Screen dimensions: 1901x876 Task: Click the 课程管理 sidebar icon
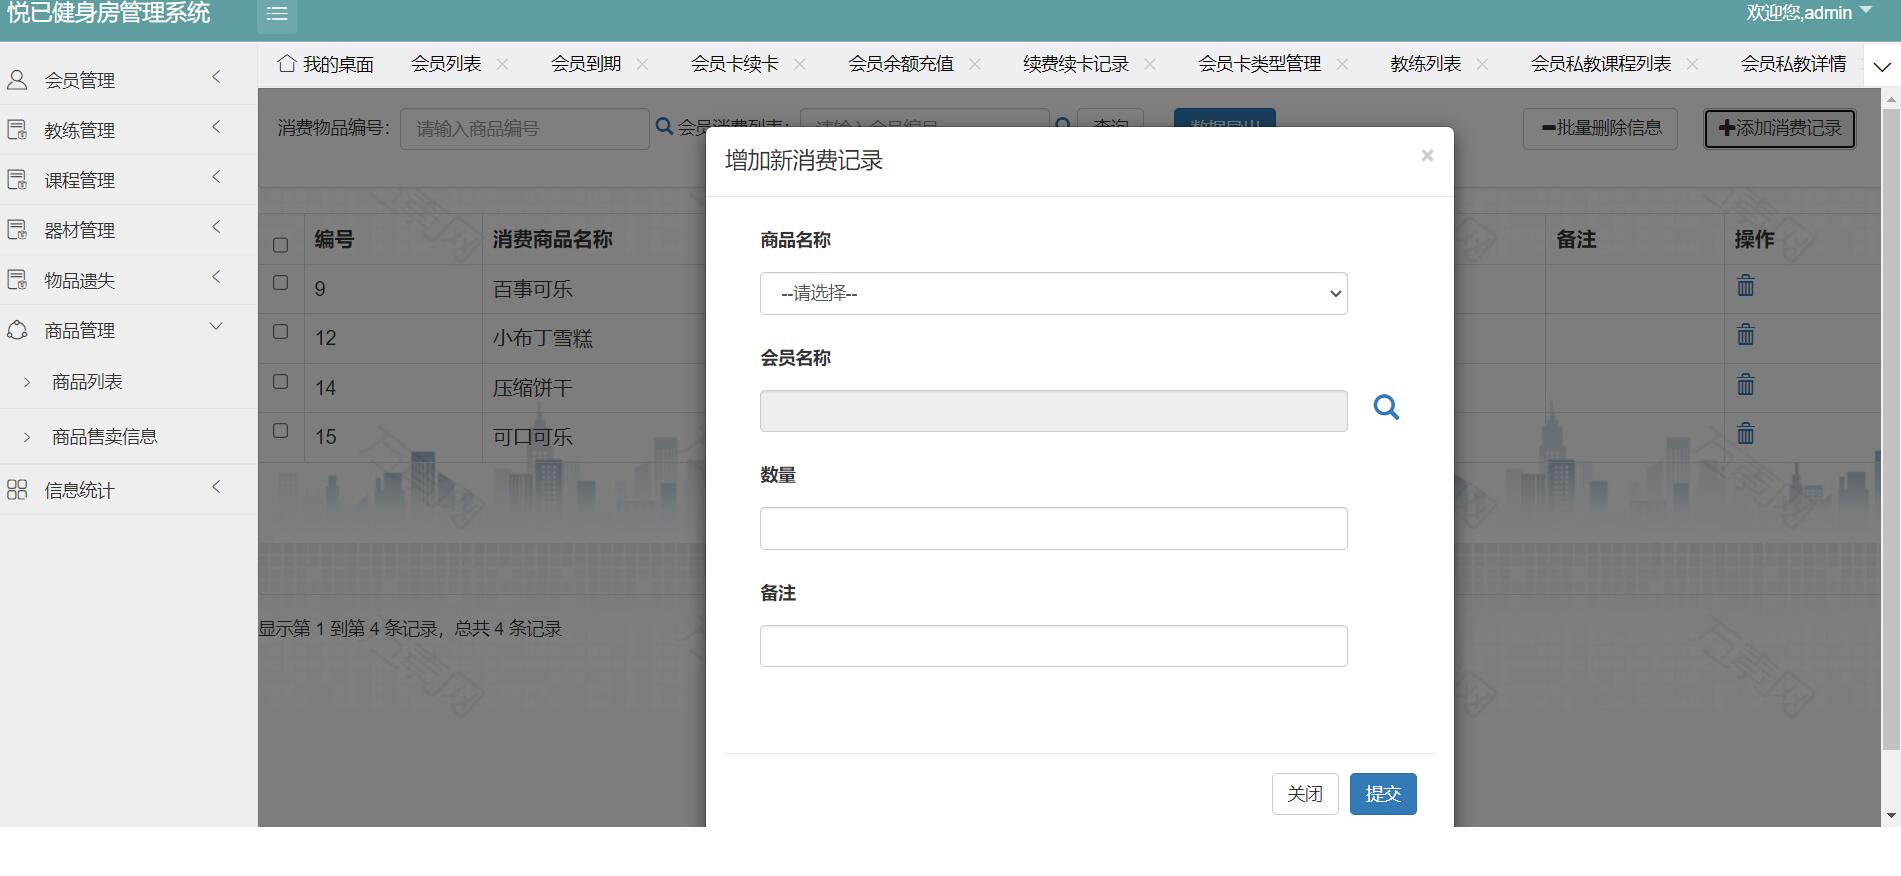(x=17, y=180)
